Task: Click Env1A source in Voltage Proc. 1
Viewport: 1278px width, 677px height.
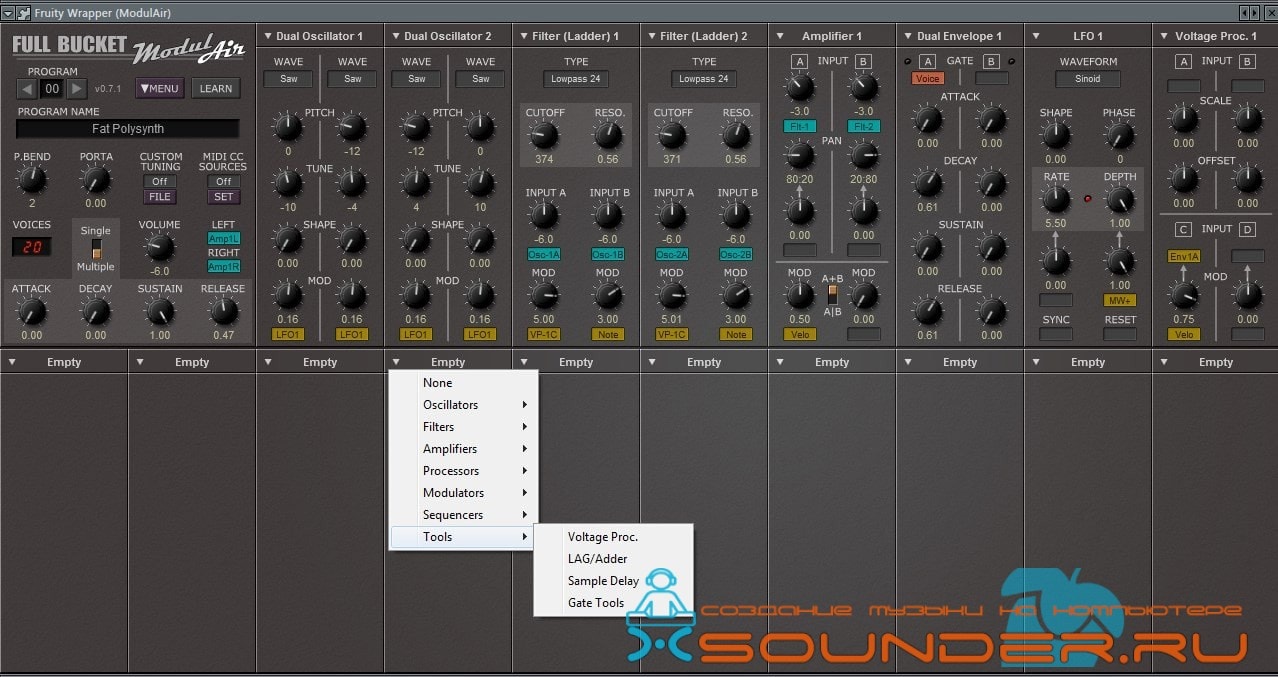Action: coord(1184,256)
